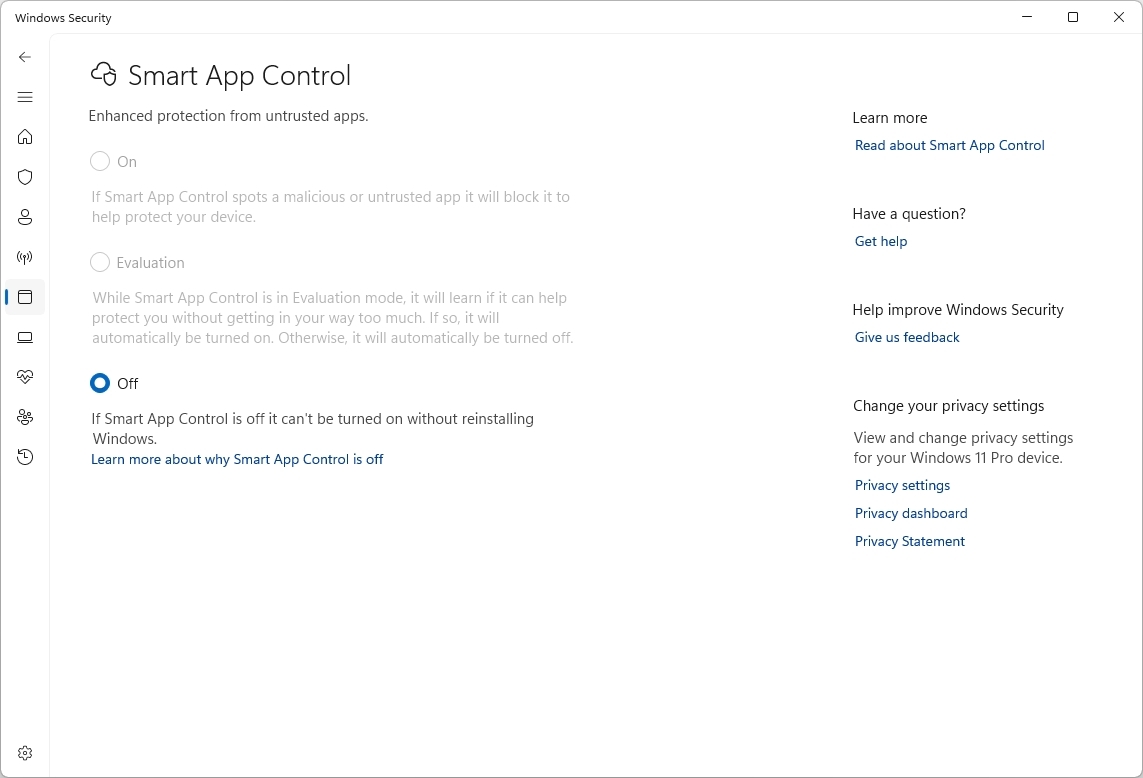This screenshot has height=778, width=1143.
Task: Open Protection history from the sidebar
Action: pyautogui.click(x=24, y=457)
